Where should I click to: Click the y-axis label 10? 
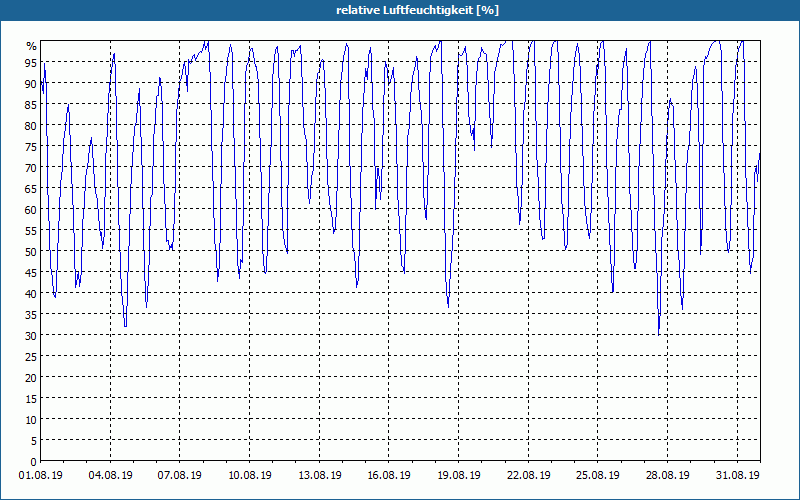(31, 420)
